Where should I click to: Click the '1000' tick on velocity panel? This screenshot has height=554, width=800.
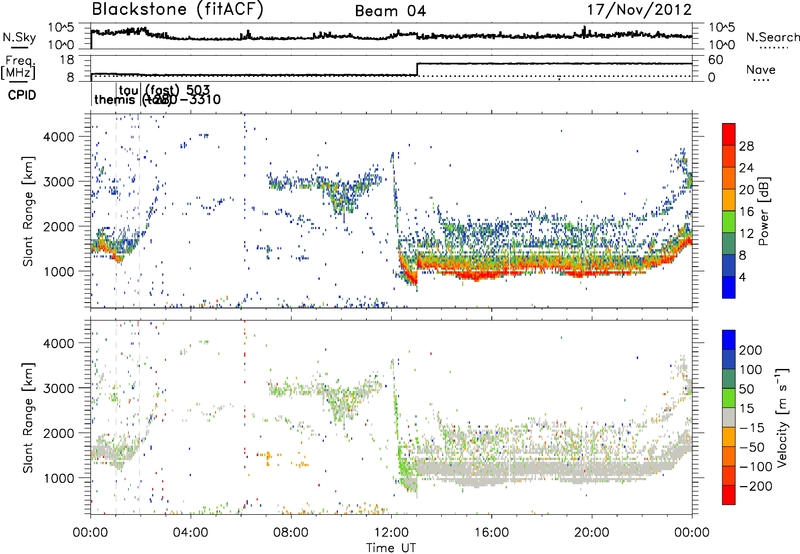point(59,478)
